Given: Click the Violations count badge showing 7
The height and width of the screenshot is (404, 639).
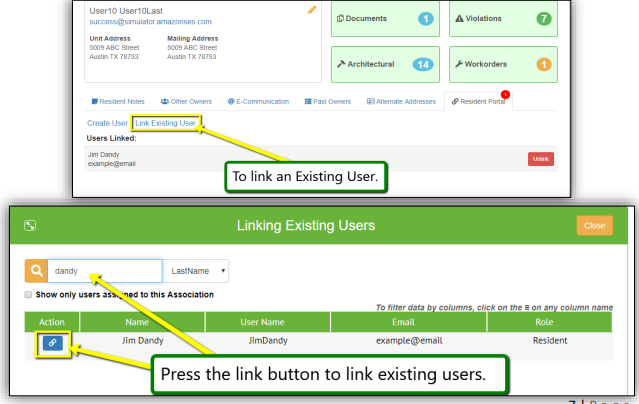Looking at the screenshot, I should coord(544,19).
